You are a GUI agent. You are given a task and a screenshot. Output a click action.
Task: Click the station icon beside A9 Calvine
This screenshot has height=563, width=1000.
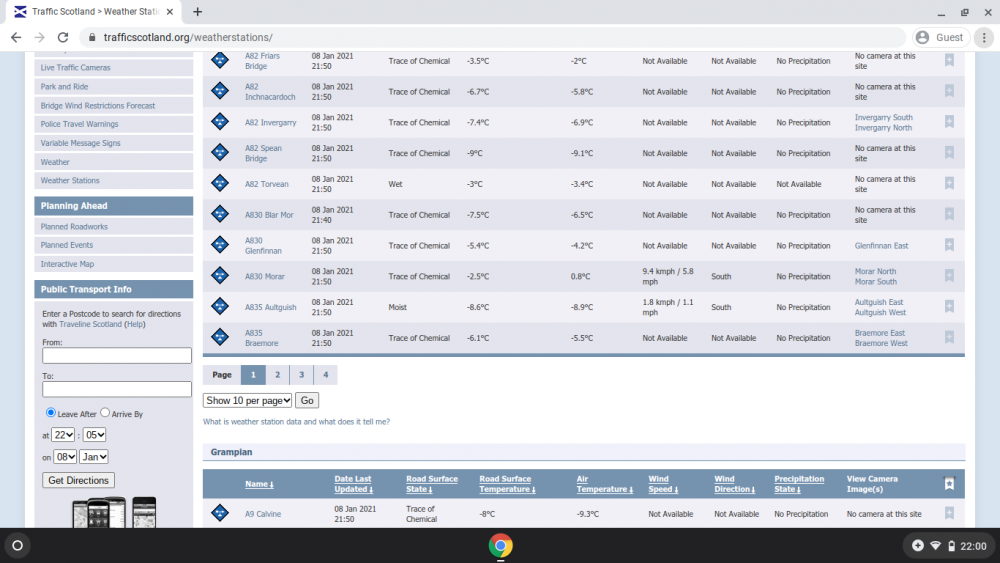219,513
